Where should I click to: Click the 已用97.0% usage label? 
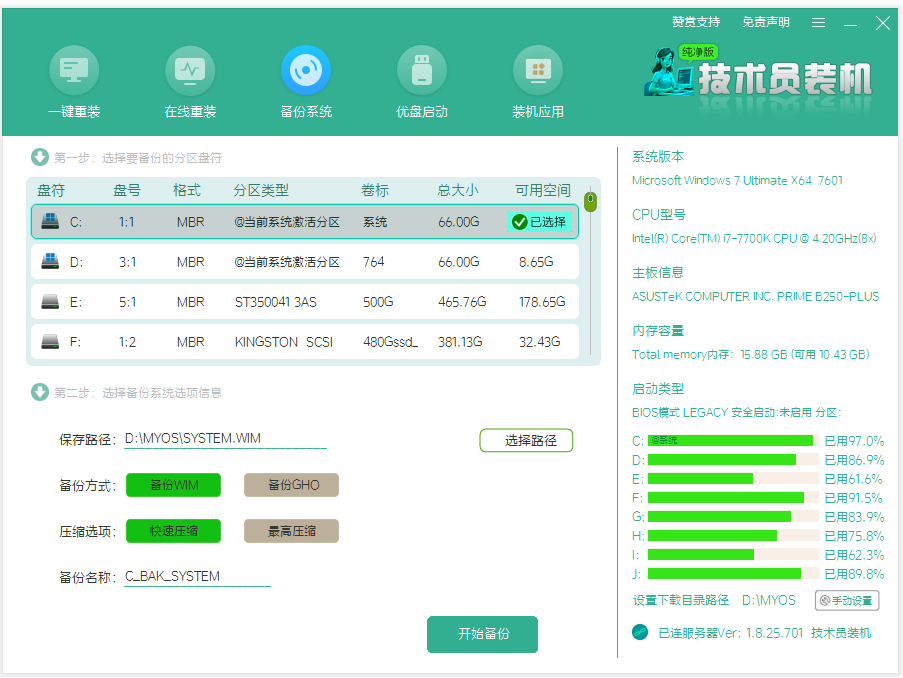point(854,441)
